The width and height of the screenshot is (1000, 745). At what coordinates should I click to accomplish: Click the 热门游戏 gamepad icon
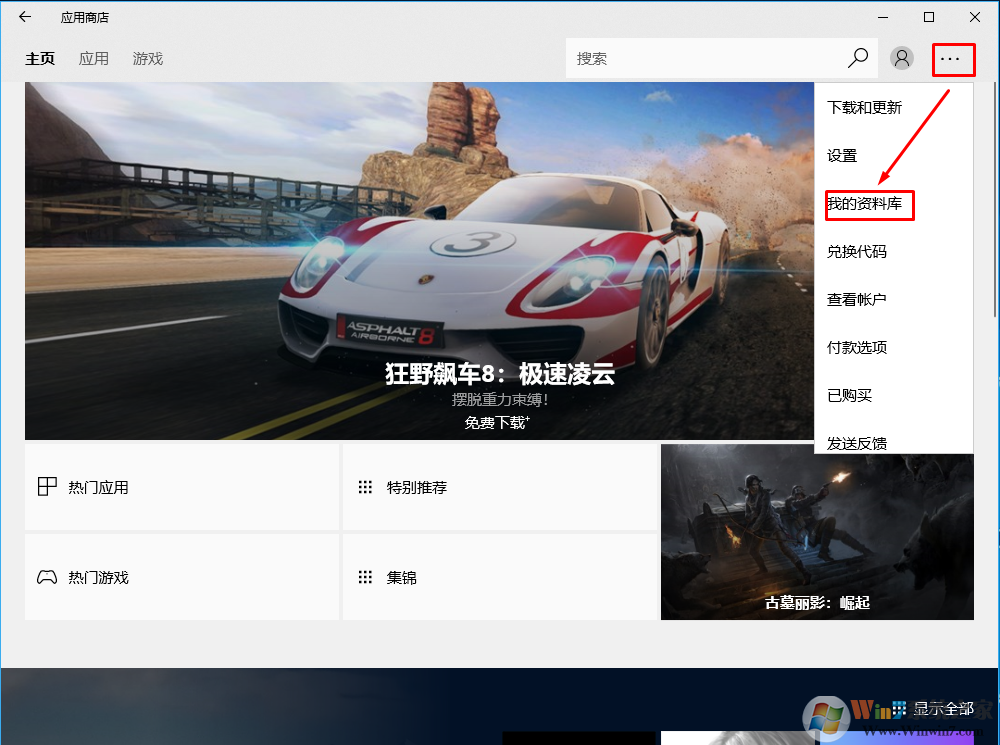point(47,577)
